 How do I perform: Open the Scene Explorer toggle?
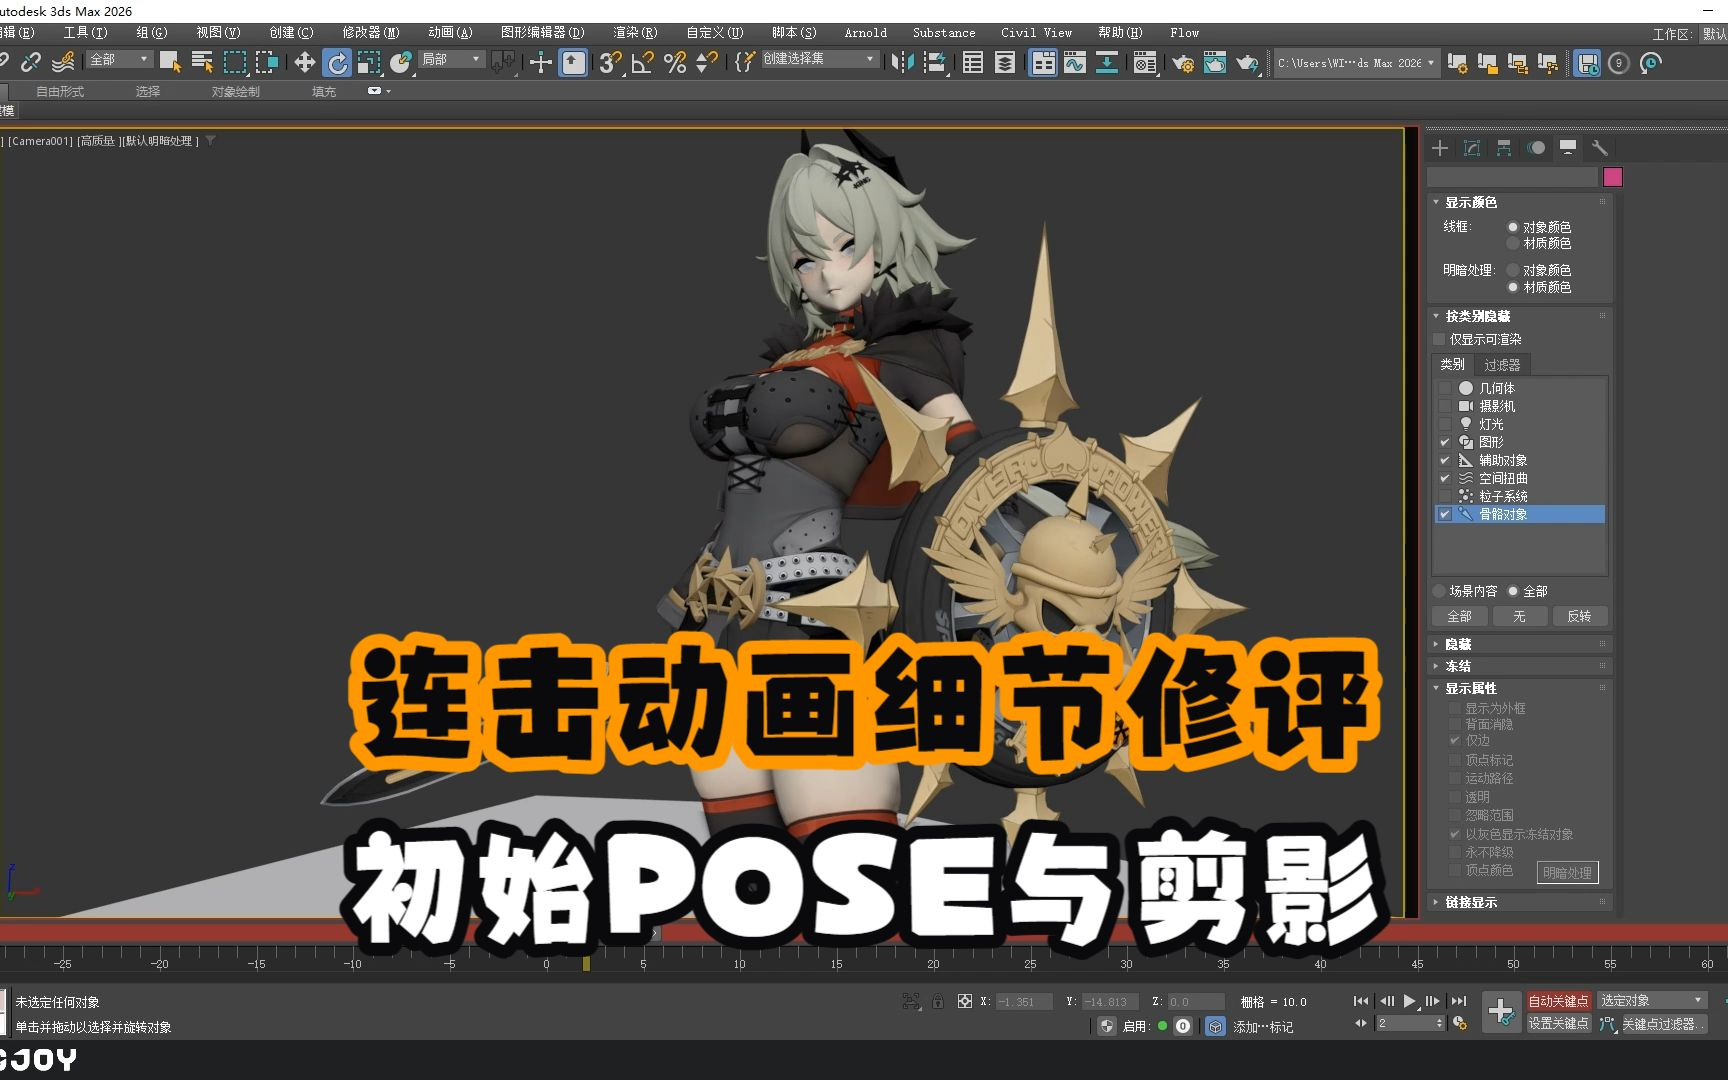[x=973, y=63]
